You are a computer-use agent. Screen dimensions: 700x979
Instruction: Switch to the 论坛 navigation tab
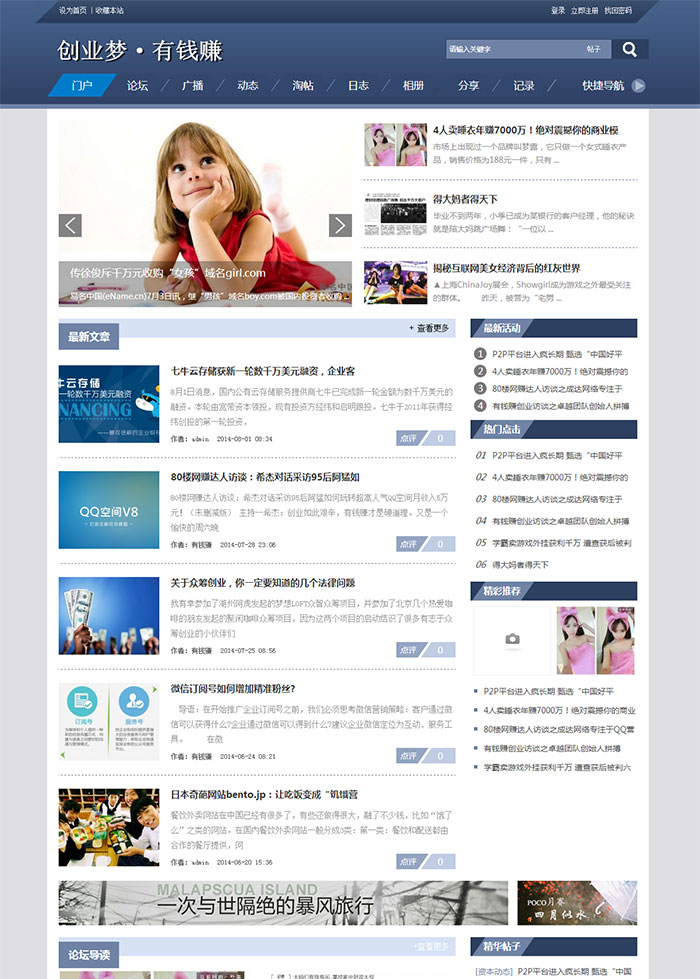138,86
